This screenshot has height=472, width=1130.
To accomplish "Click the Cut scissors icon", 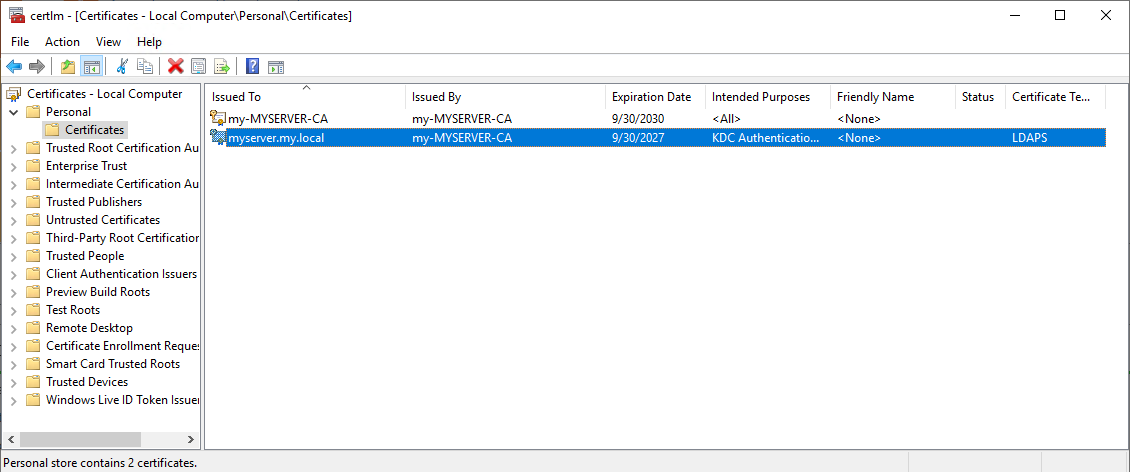I will 122,67.
